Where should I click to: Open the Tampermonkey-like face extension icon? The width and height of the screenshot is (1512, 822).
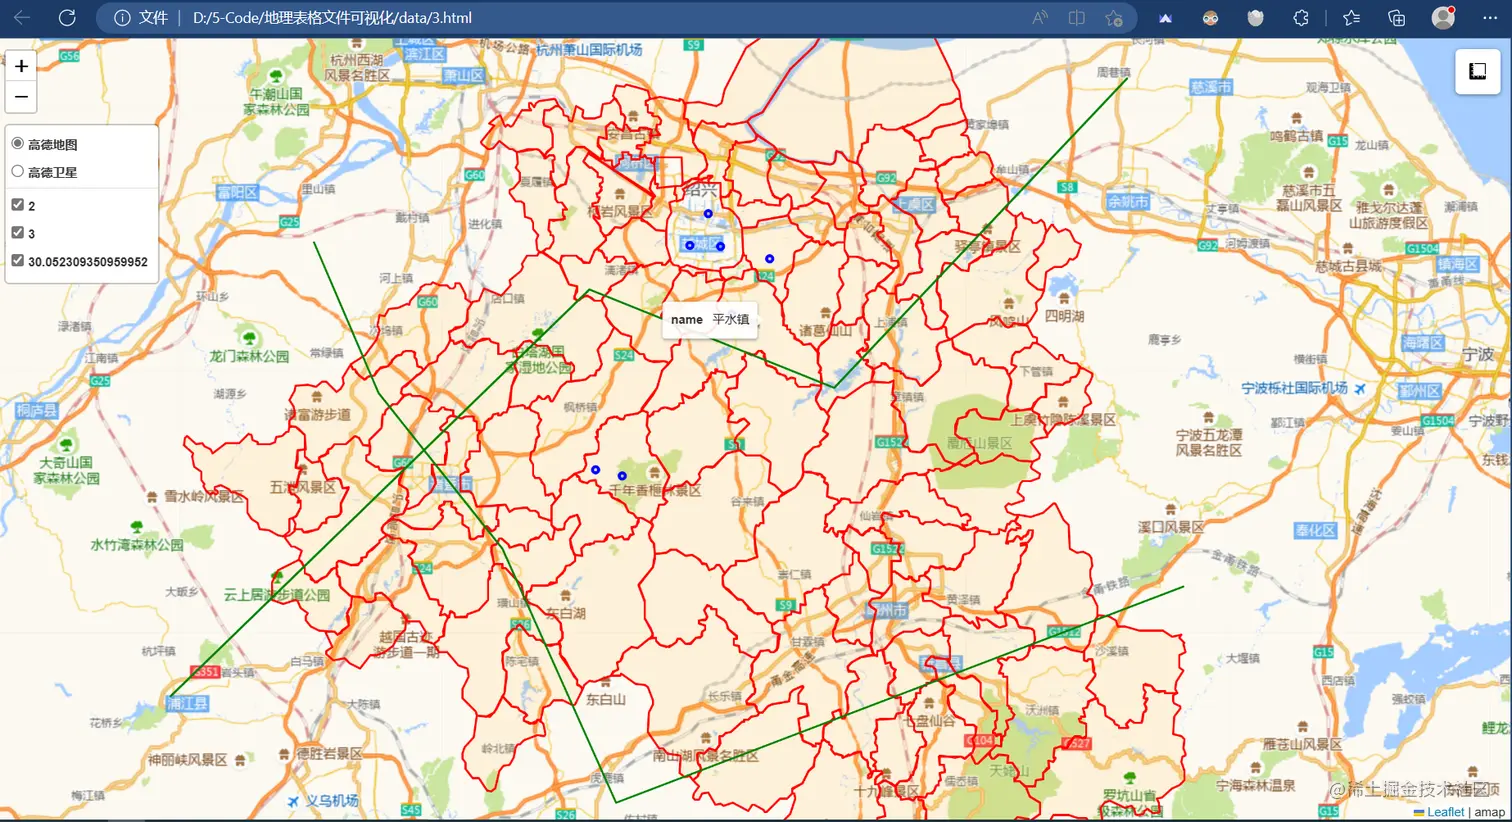pyautogui.click(x=1210, y=18)
